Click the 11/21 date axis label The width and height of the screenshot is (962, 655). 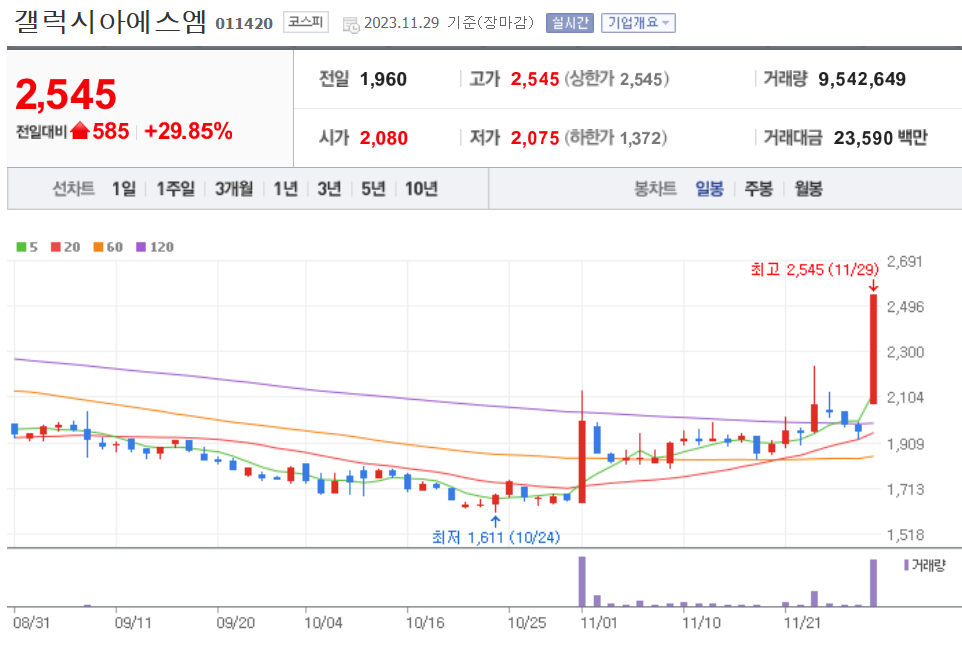[802, 622]
